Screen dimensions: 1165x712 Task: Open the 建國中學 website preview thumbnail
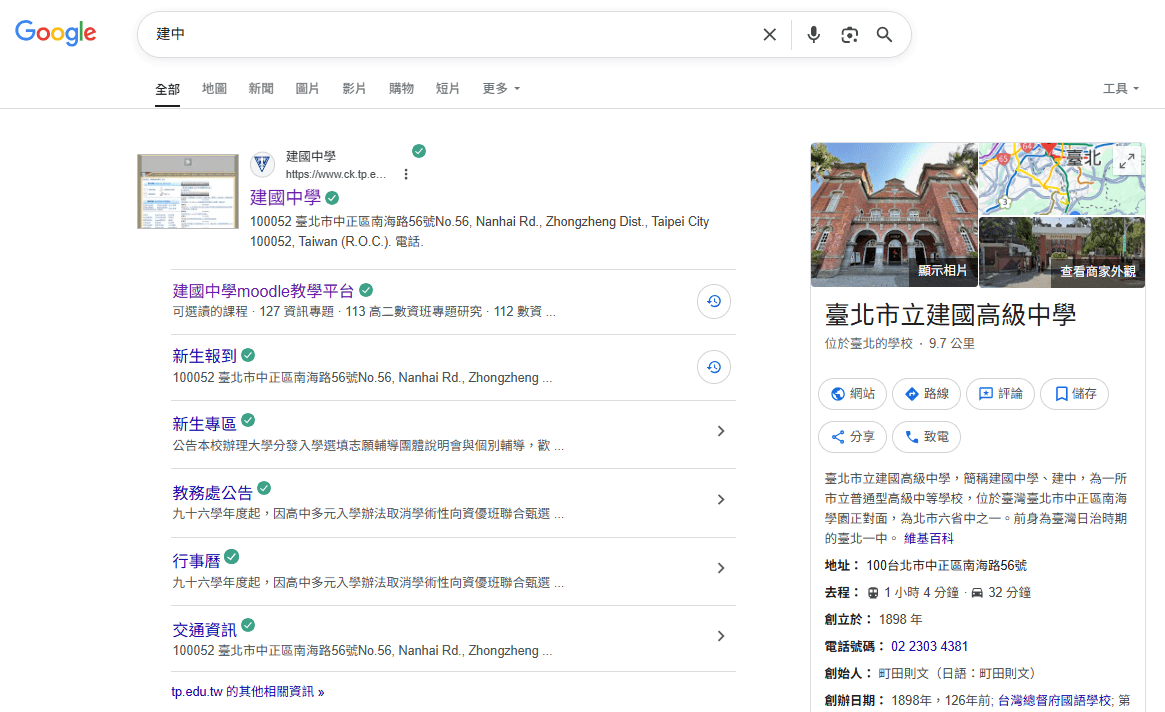pos(188,191)
